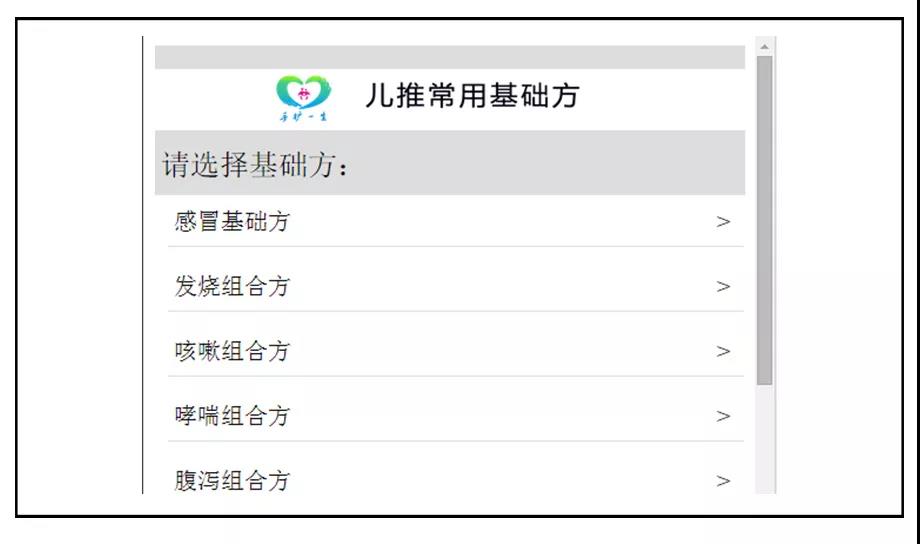The image size is (920, 544).
Task: Select the 感冒基础方 list entry
Action: tap(456, 221)
